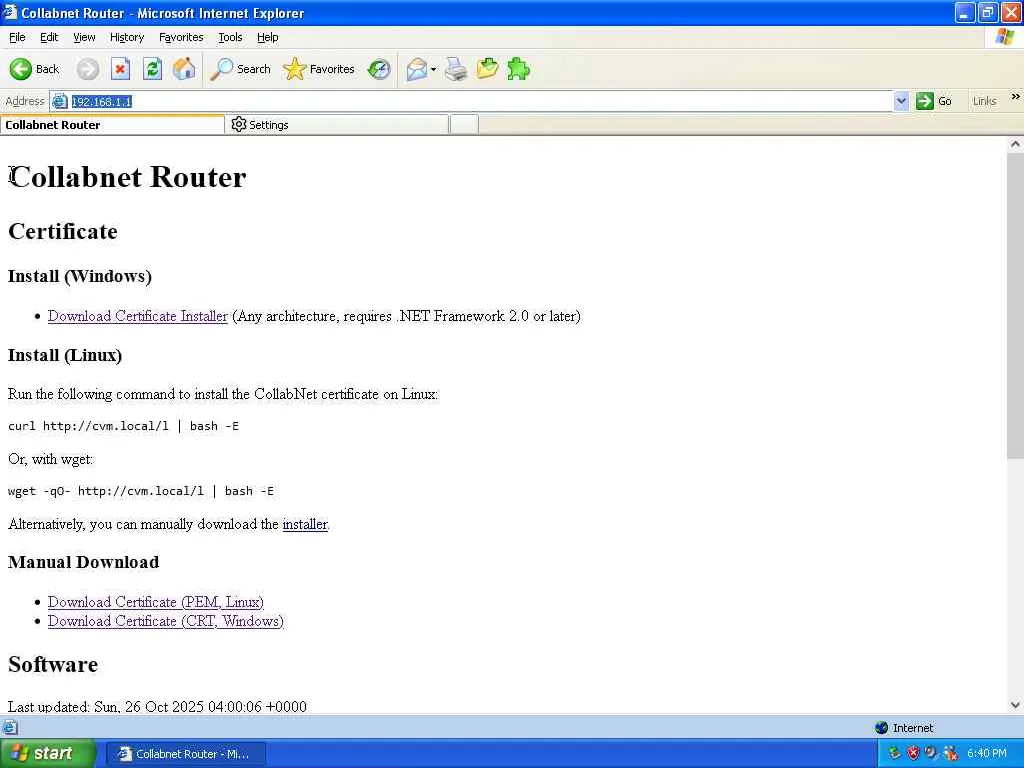Click the system tray clock 6:40 PM

pyautogui.click(x=986, y=753)
